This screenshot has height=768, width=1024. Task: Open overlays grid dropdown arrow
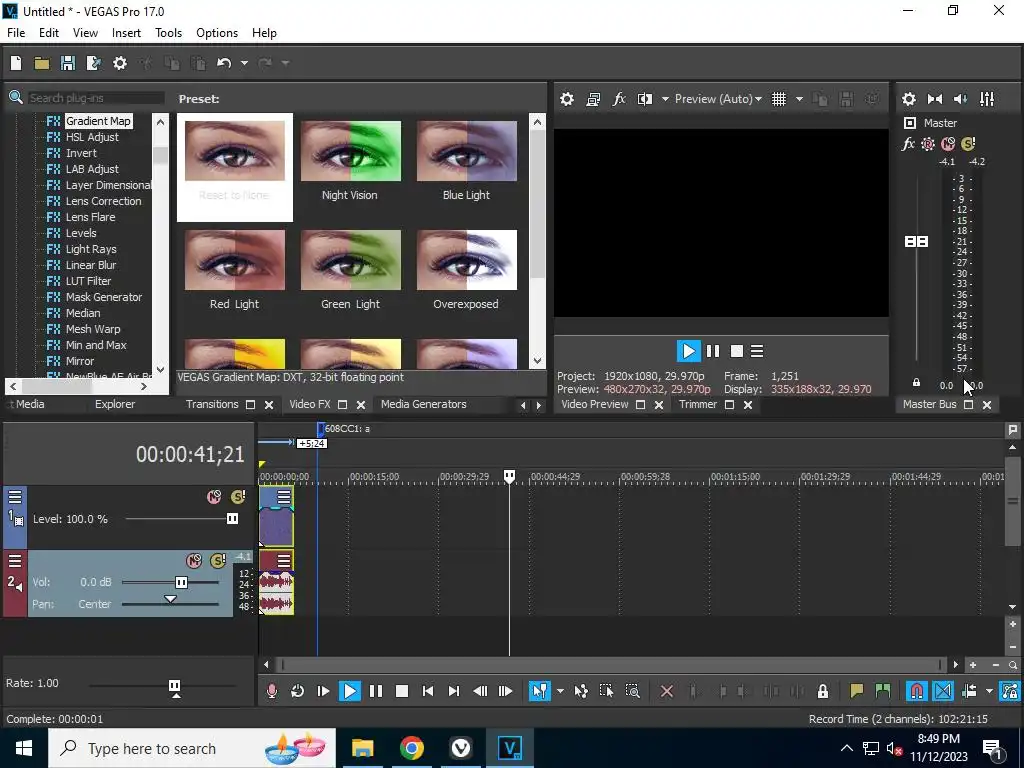coord(799,99)
